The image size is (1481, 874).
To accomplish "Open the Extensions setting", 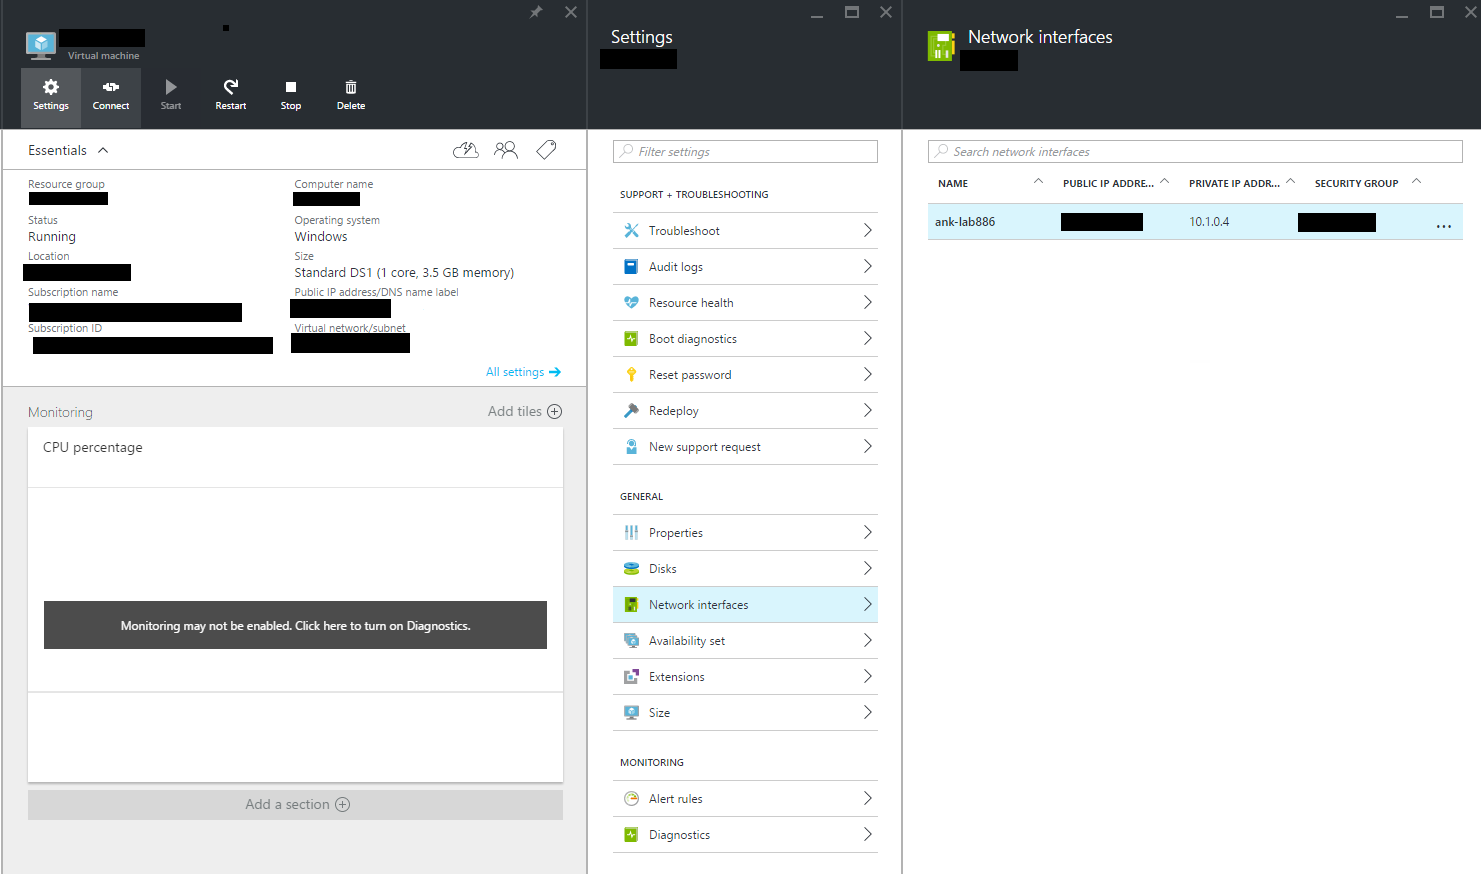I will pyautogui.click(x=745, y=677).
